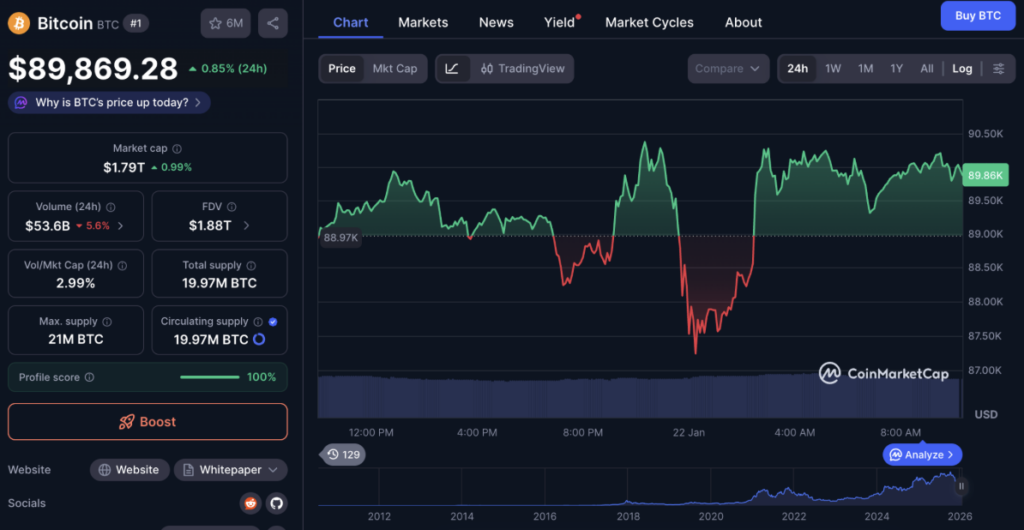
Task: Click the Boost button
Action: [147, 422]
